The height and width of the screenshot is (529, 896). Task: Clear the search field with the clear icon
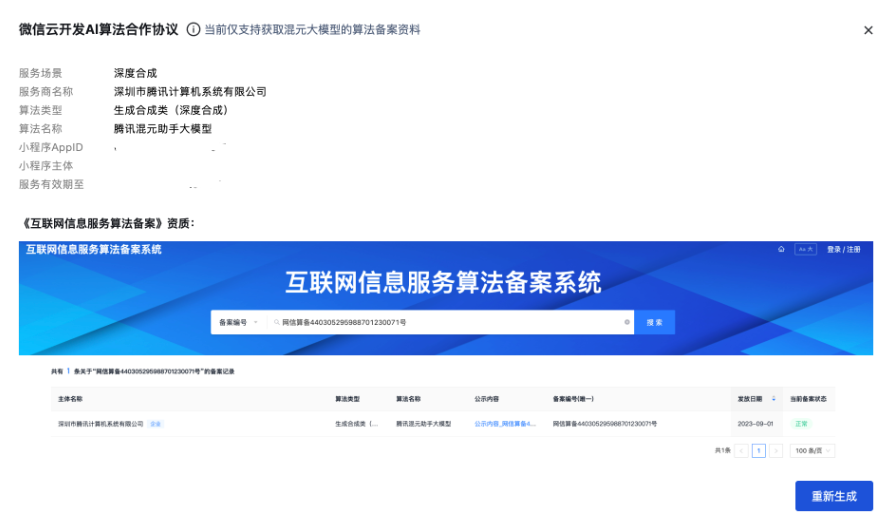[x=627, y=322]
